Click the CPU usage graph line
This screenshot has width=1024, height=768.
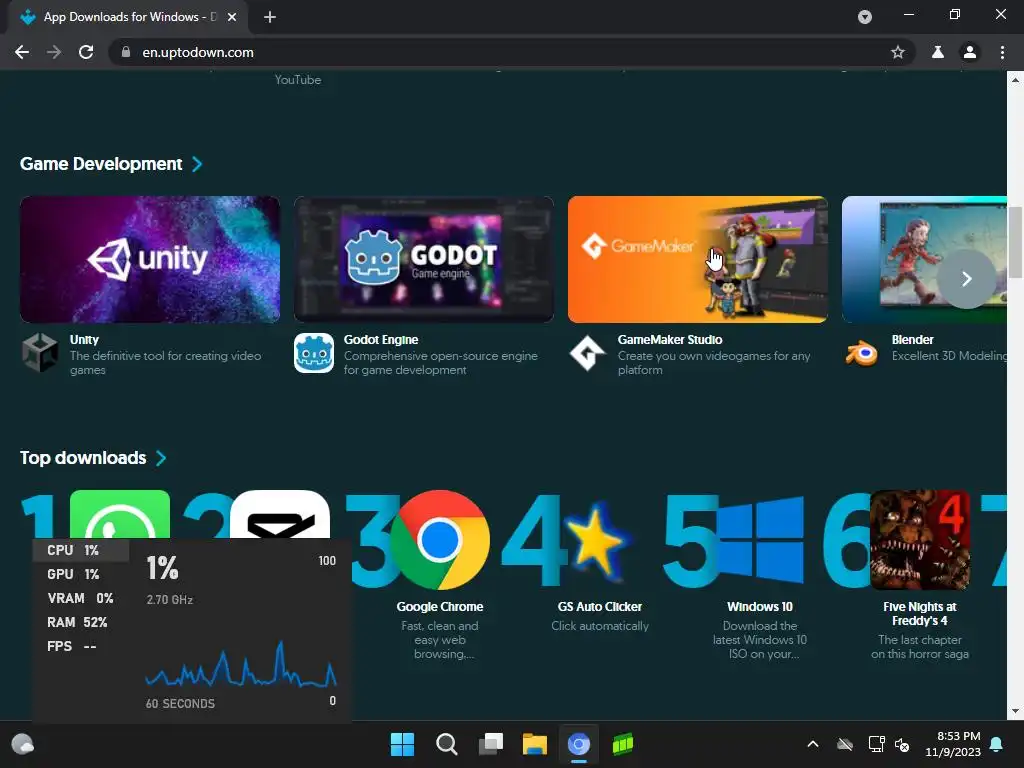[241, 666]
